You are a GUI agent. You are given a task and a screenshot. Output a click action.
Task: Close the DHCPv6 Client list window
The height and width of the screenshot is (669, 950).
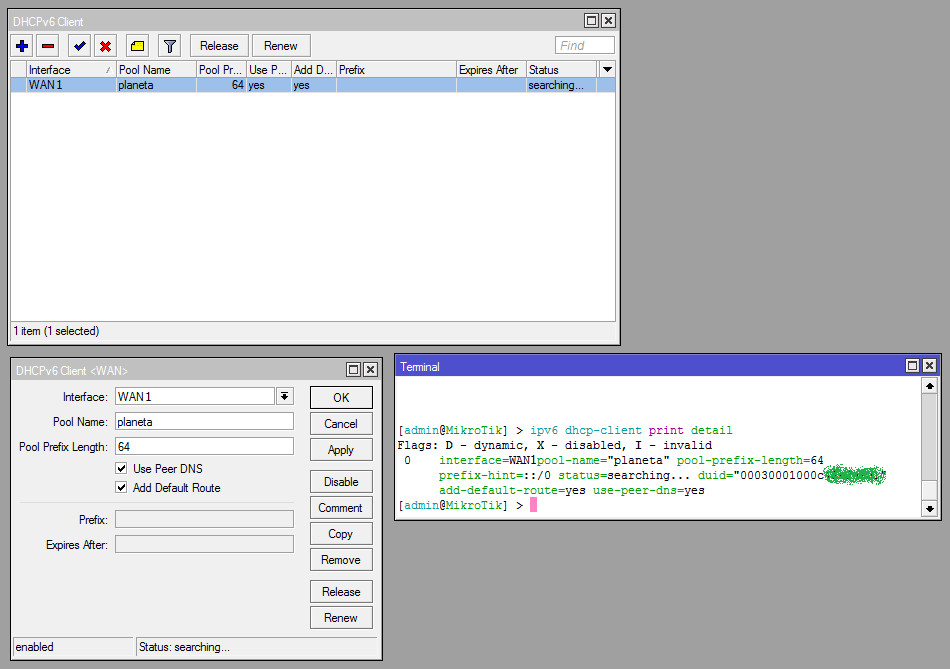(608, 21)
